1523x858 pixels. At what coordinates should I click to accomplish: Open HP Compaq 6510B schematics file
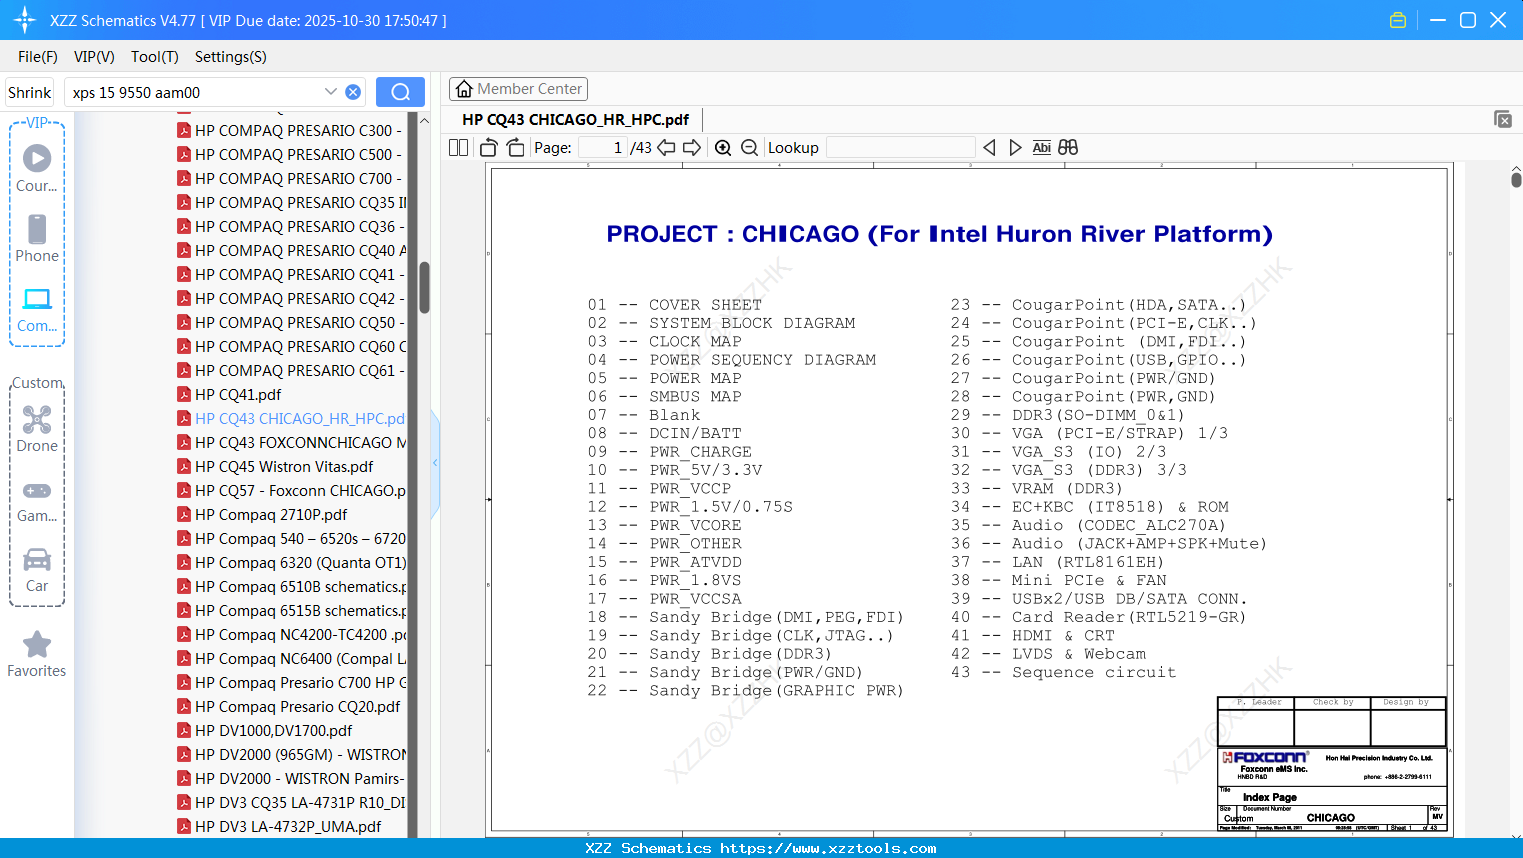pyautogui.click(x=291, y=586)
